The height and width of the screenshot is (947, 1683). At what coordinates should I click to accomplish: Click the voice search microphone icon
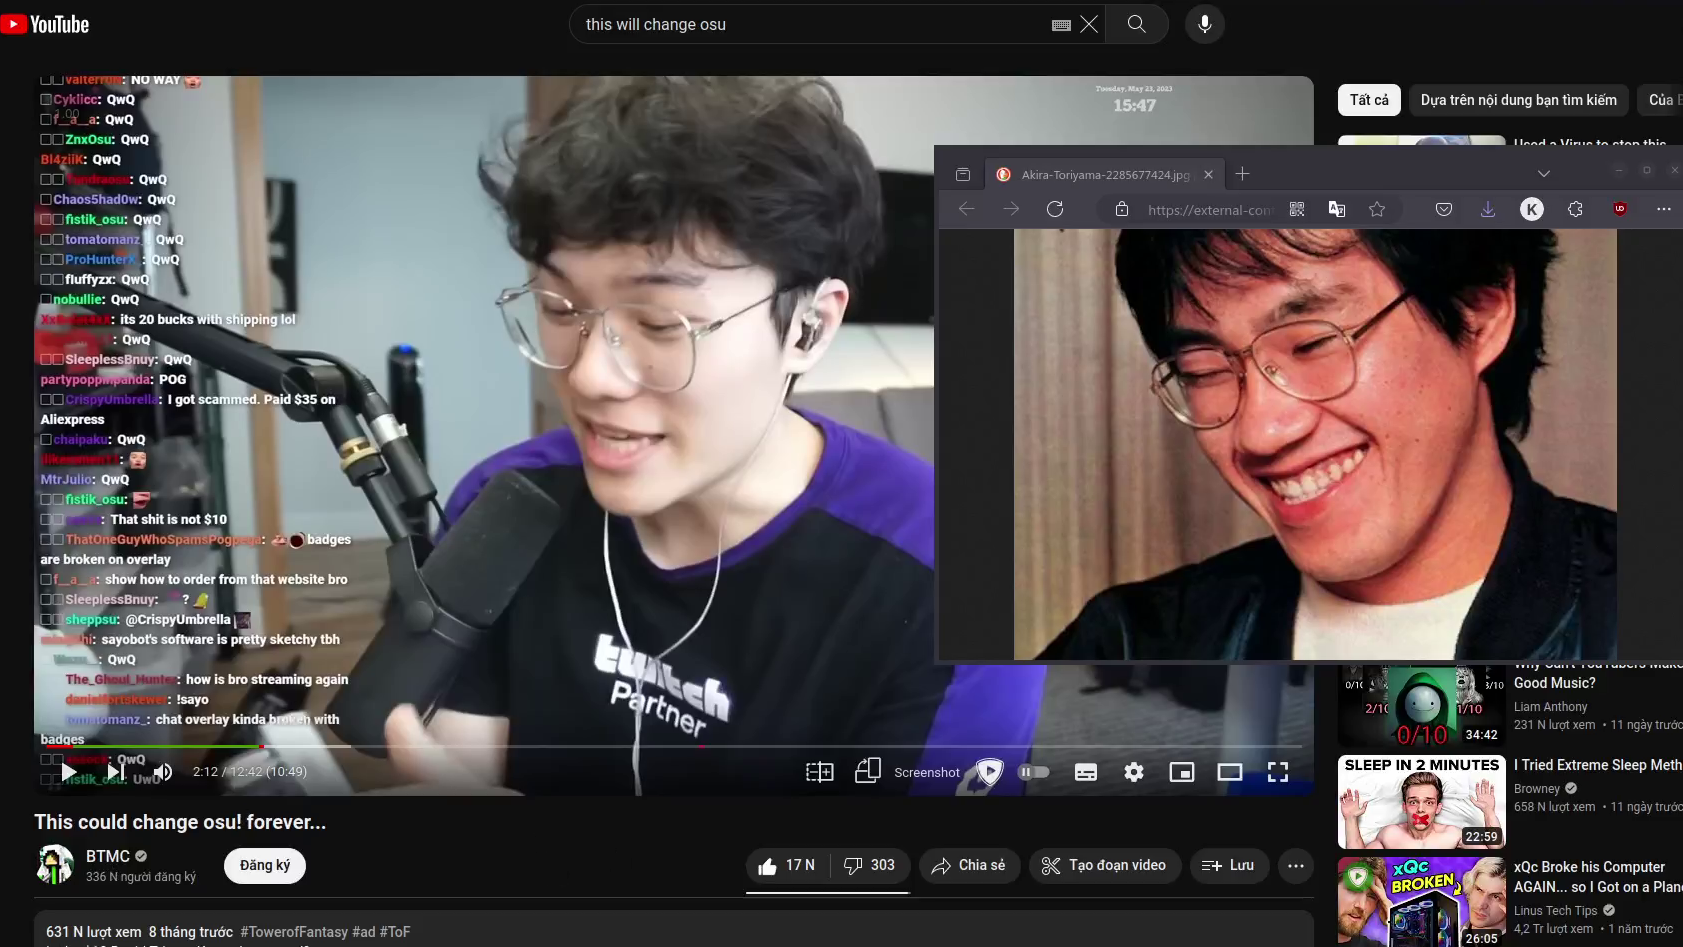click(1204, 24)
